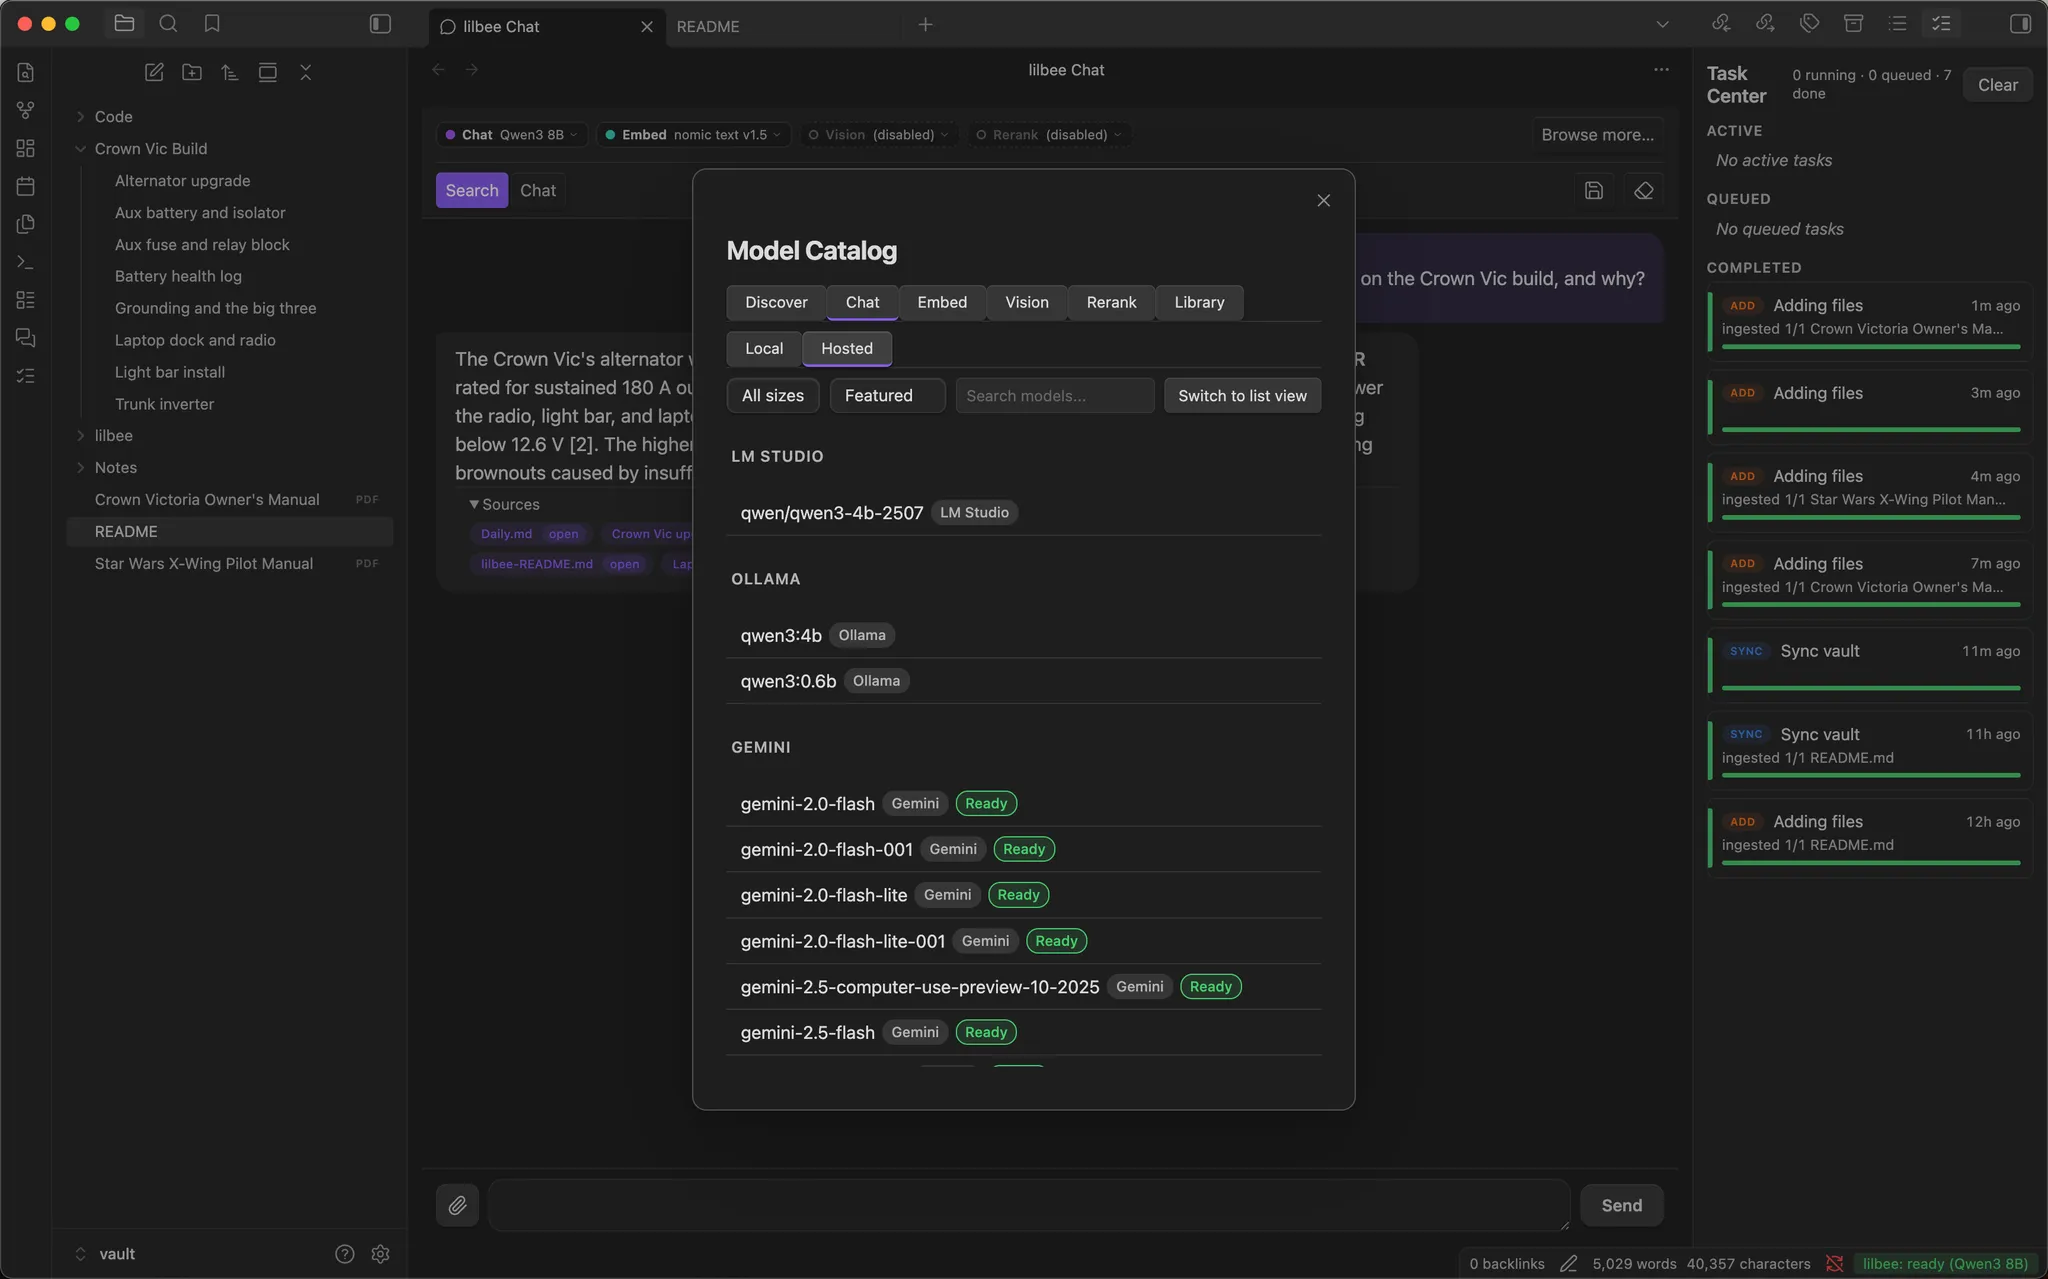Open the Rerank tab in Model Catalog

point(1111,302)
